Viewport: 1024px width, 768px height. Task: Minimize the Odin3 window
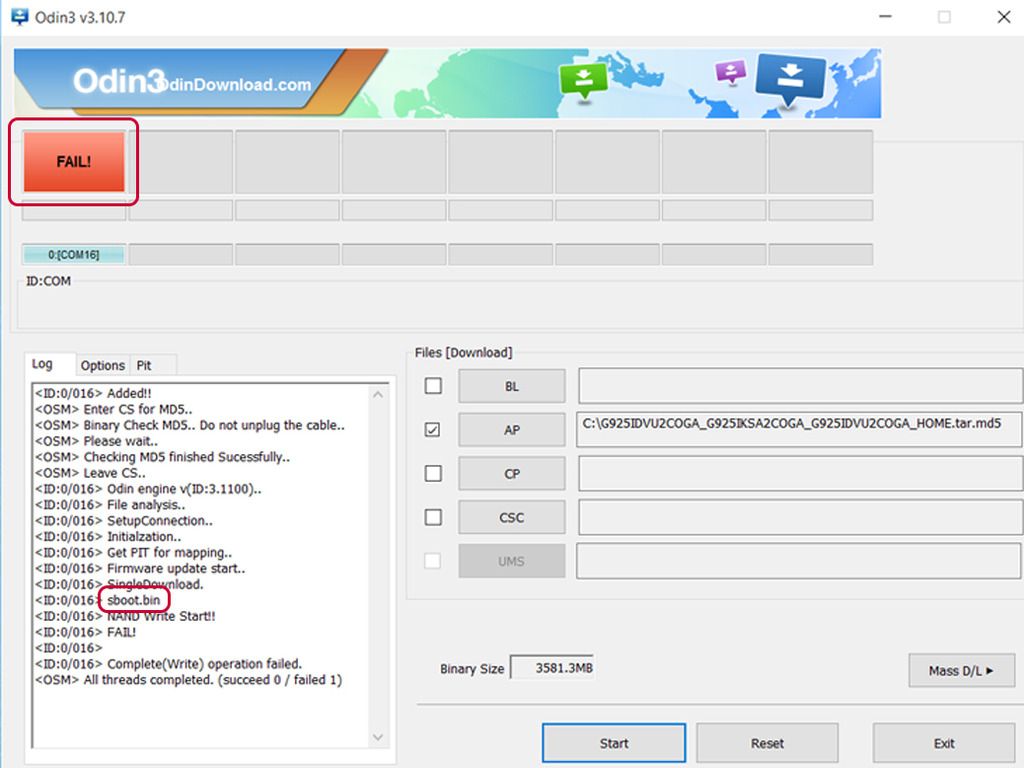tap(886, 16)
